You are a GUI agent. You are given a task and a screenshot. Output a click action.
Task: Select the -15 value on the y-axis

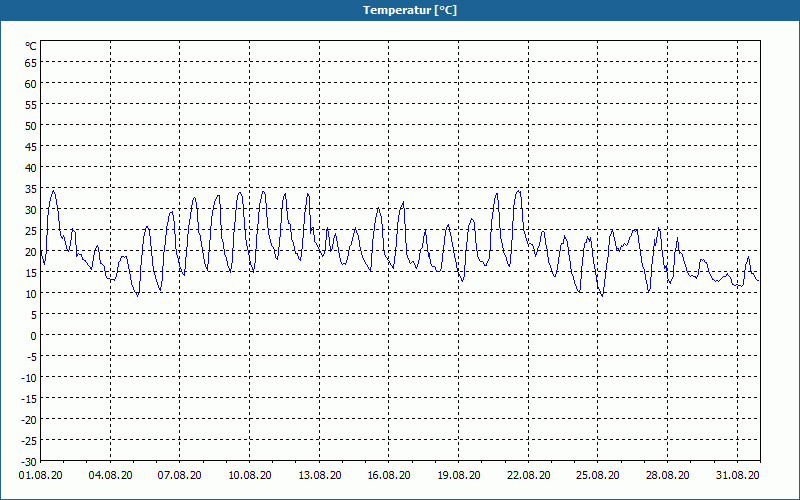[29, 398]
